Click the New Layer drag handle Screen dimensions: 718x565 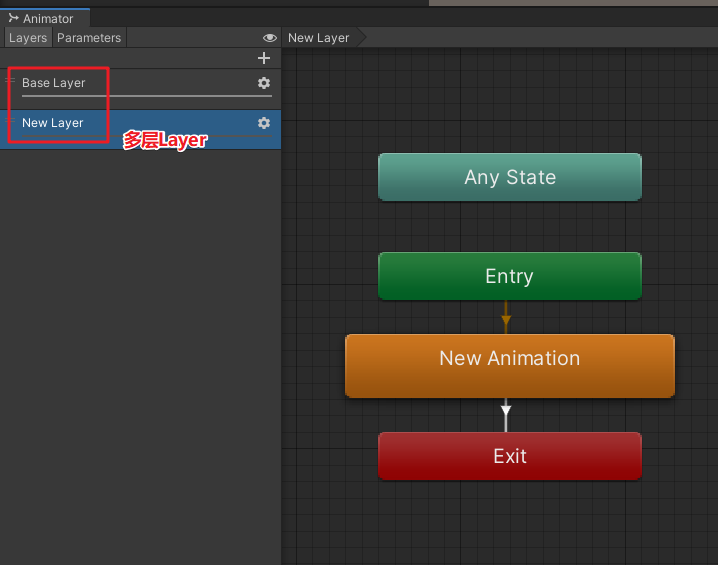10,120
